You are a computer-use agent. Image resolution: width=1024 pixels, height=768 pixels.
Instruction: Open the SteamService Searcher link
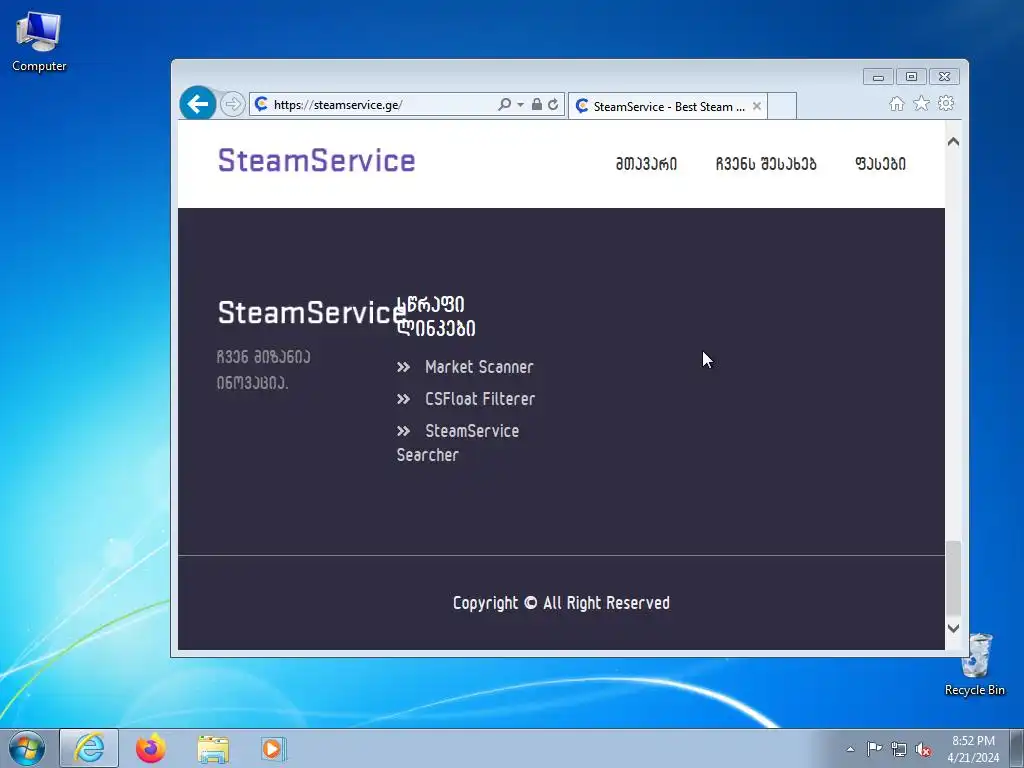(458, 443)
